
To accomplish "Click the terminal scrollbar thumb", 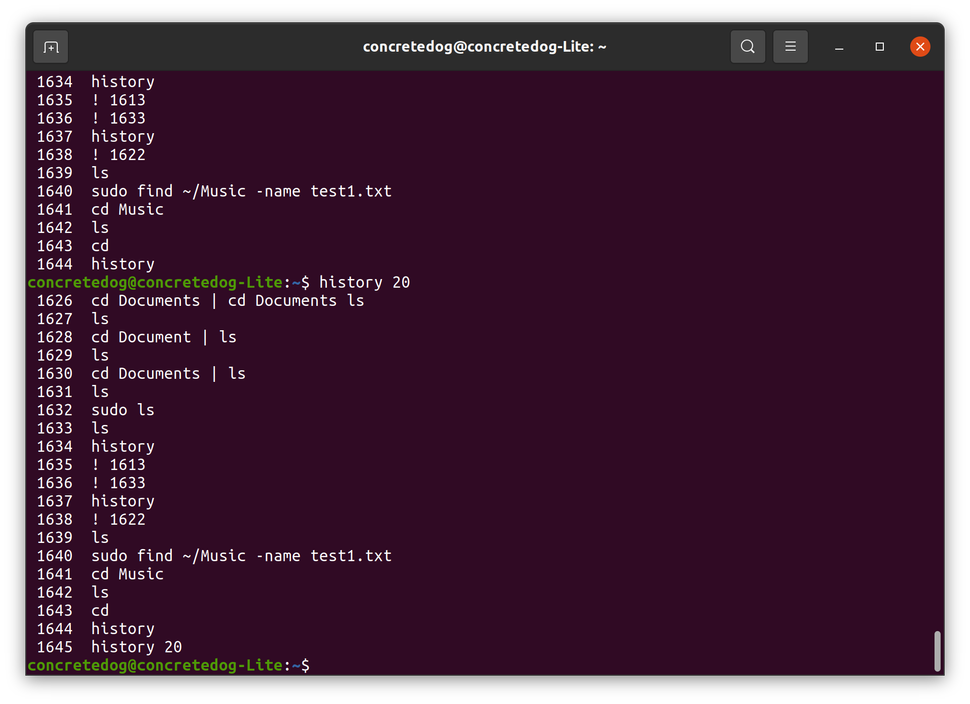I will (935, 651).
